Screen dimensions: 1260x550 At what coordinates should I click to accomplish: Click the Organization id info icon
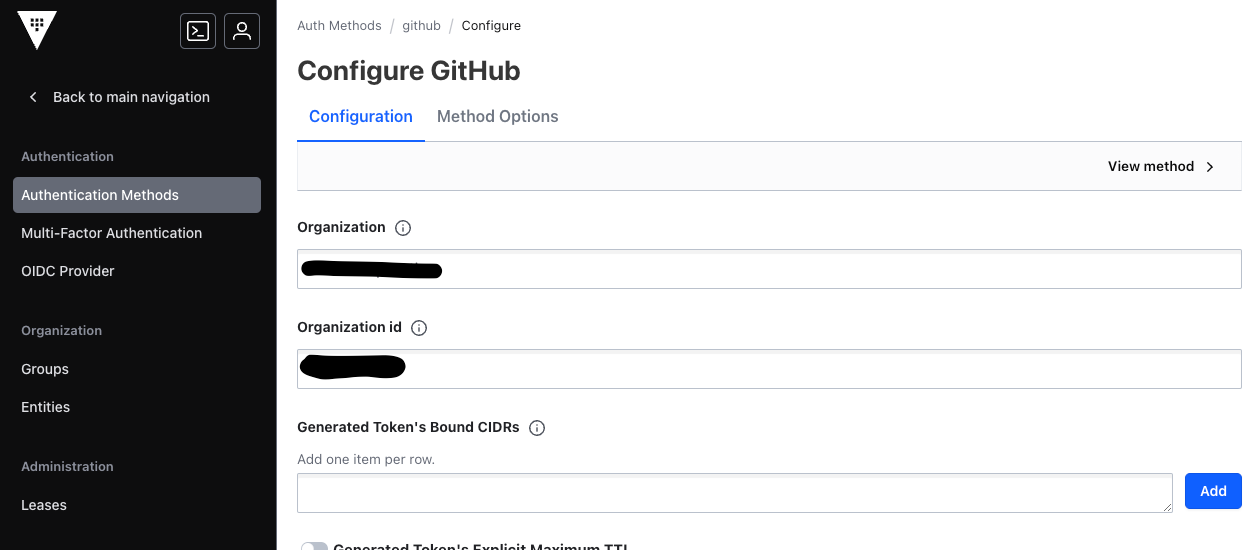[419, 328]
